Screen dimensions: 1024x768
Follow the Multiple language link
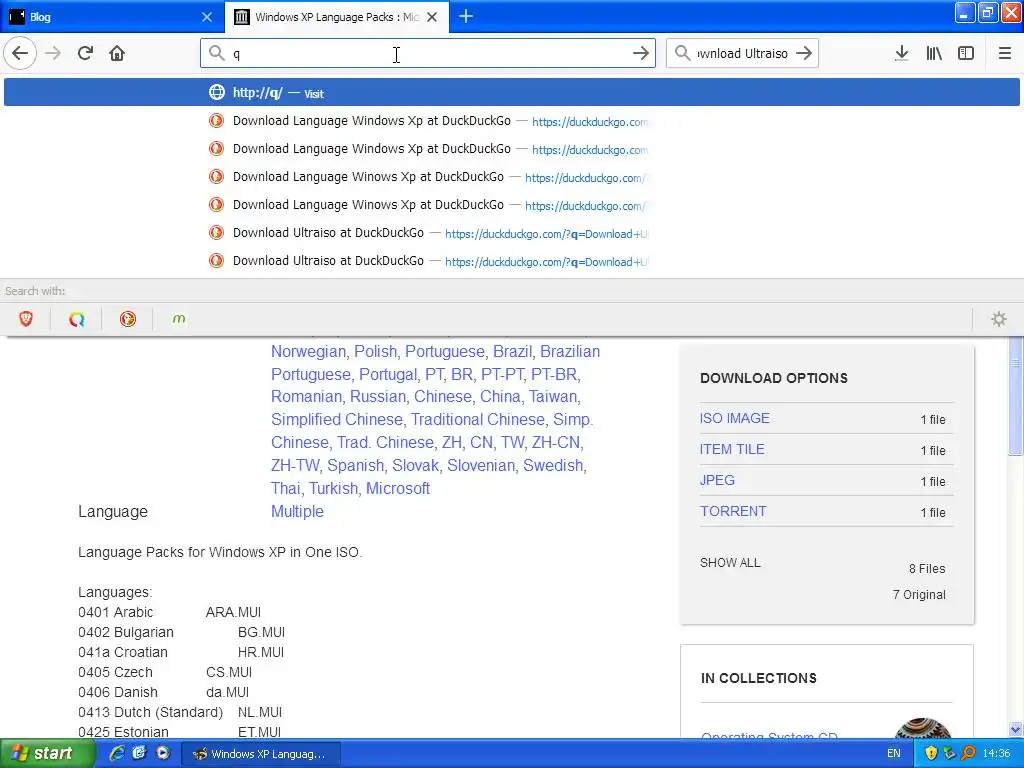tap(297, 511)
